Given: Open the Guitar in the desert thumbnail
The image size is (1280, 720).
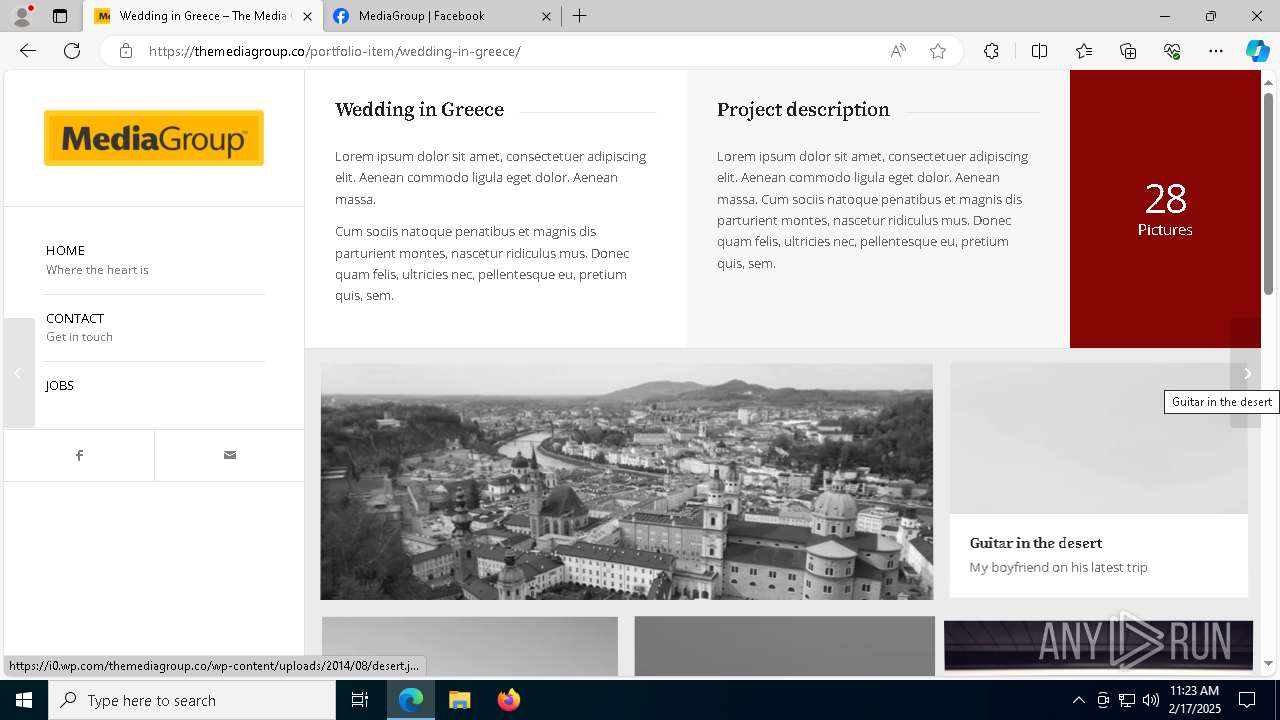Looking at the screenshot, I should tap(1099, 438).
